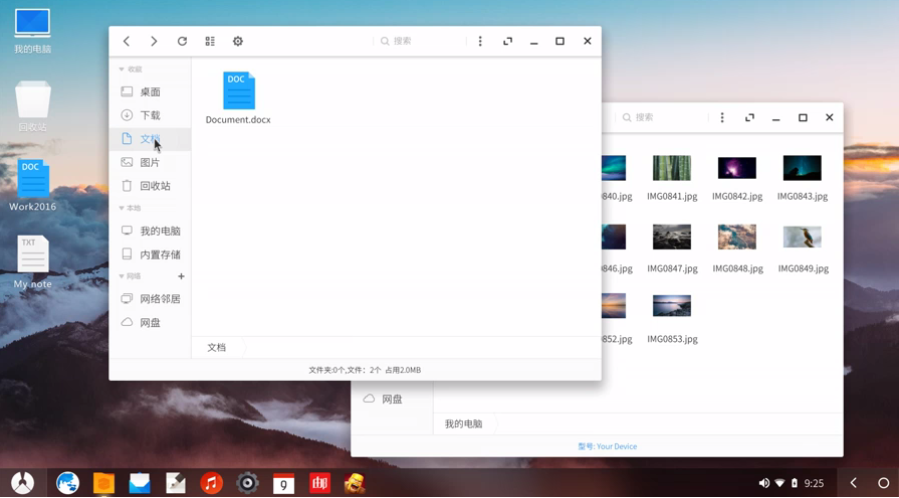Launch the web browser from the taskbar
This screenshot has height=498, width=899.
click(68, 483)
